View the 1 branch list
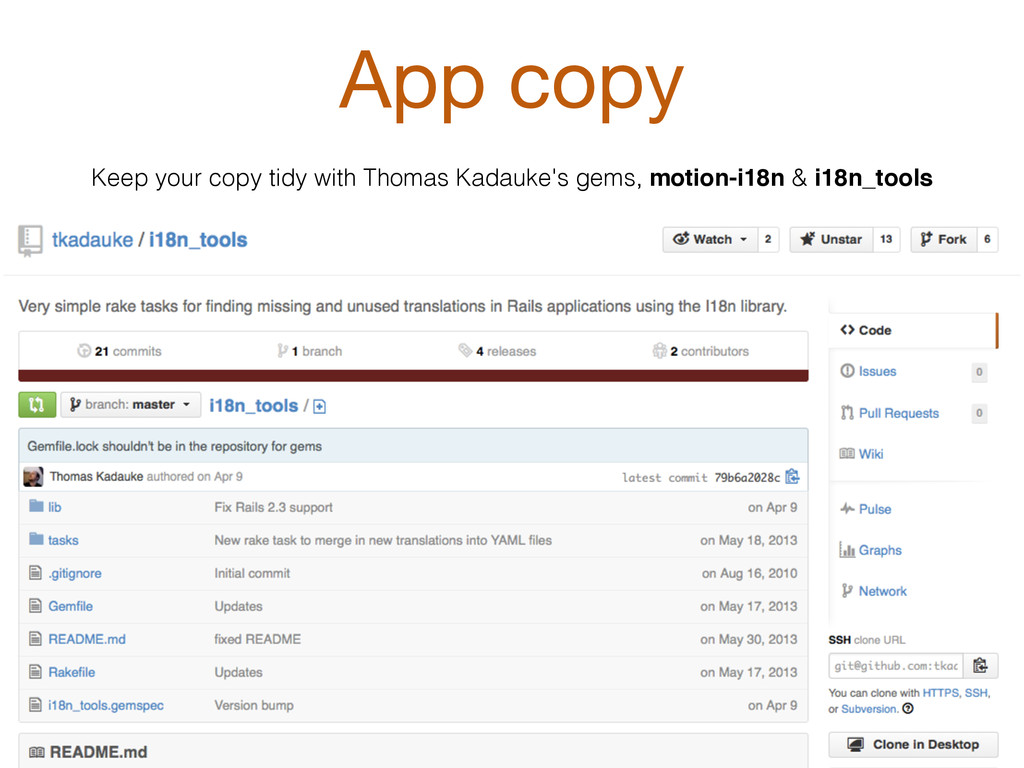Image resolution: width=1024 pixels, height=768 pixels. (x=310, y=351)
